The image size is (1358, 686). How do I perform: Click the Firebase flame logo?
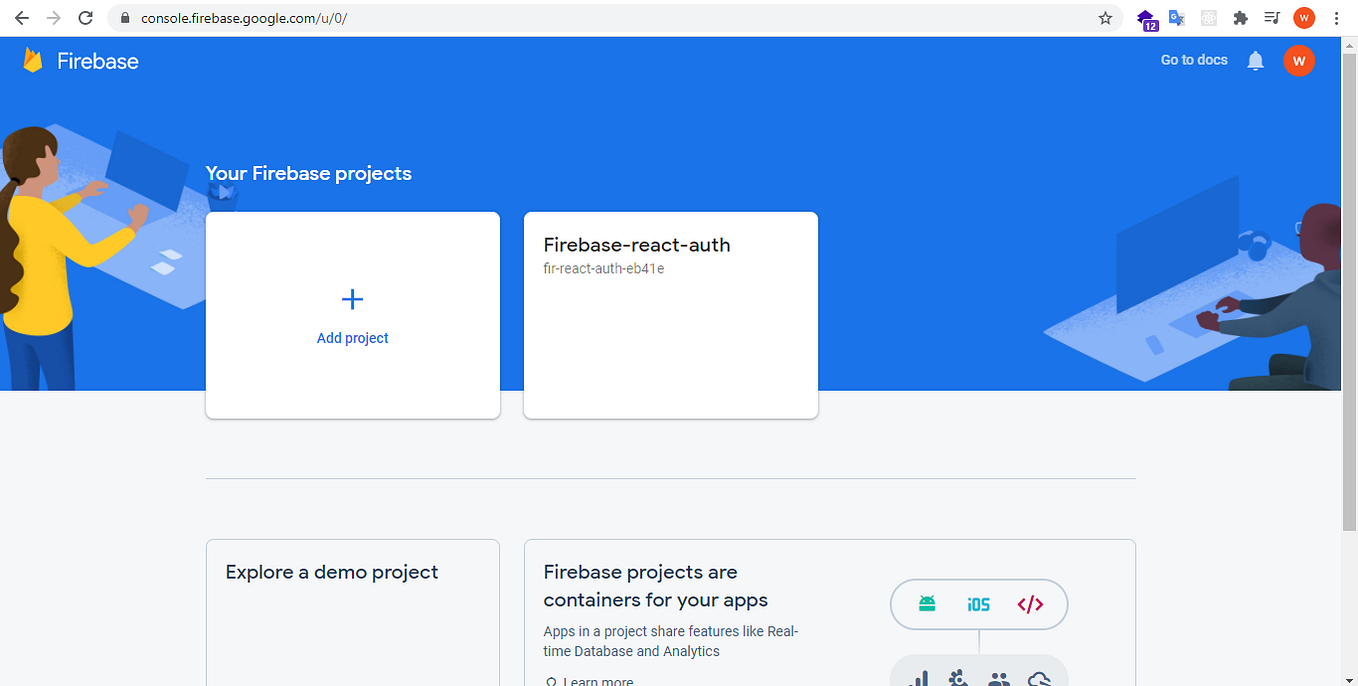[x=33, y=60]
